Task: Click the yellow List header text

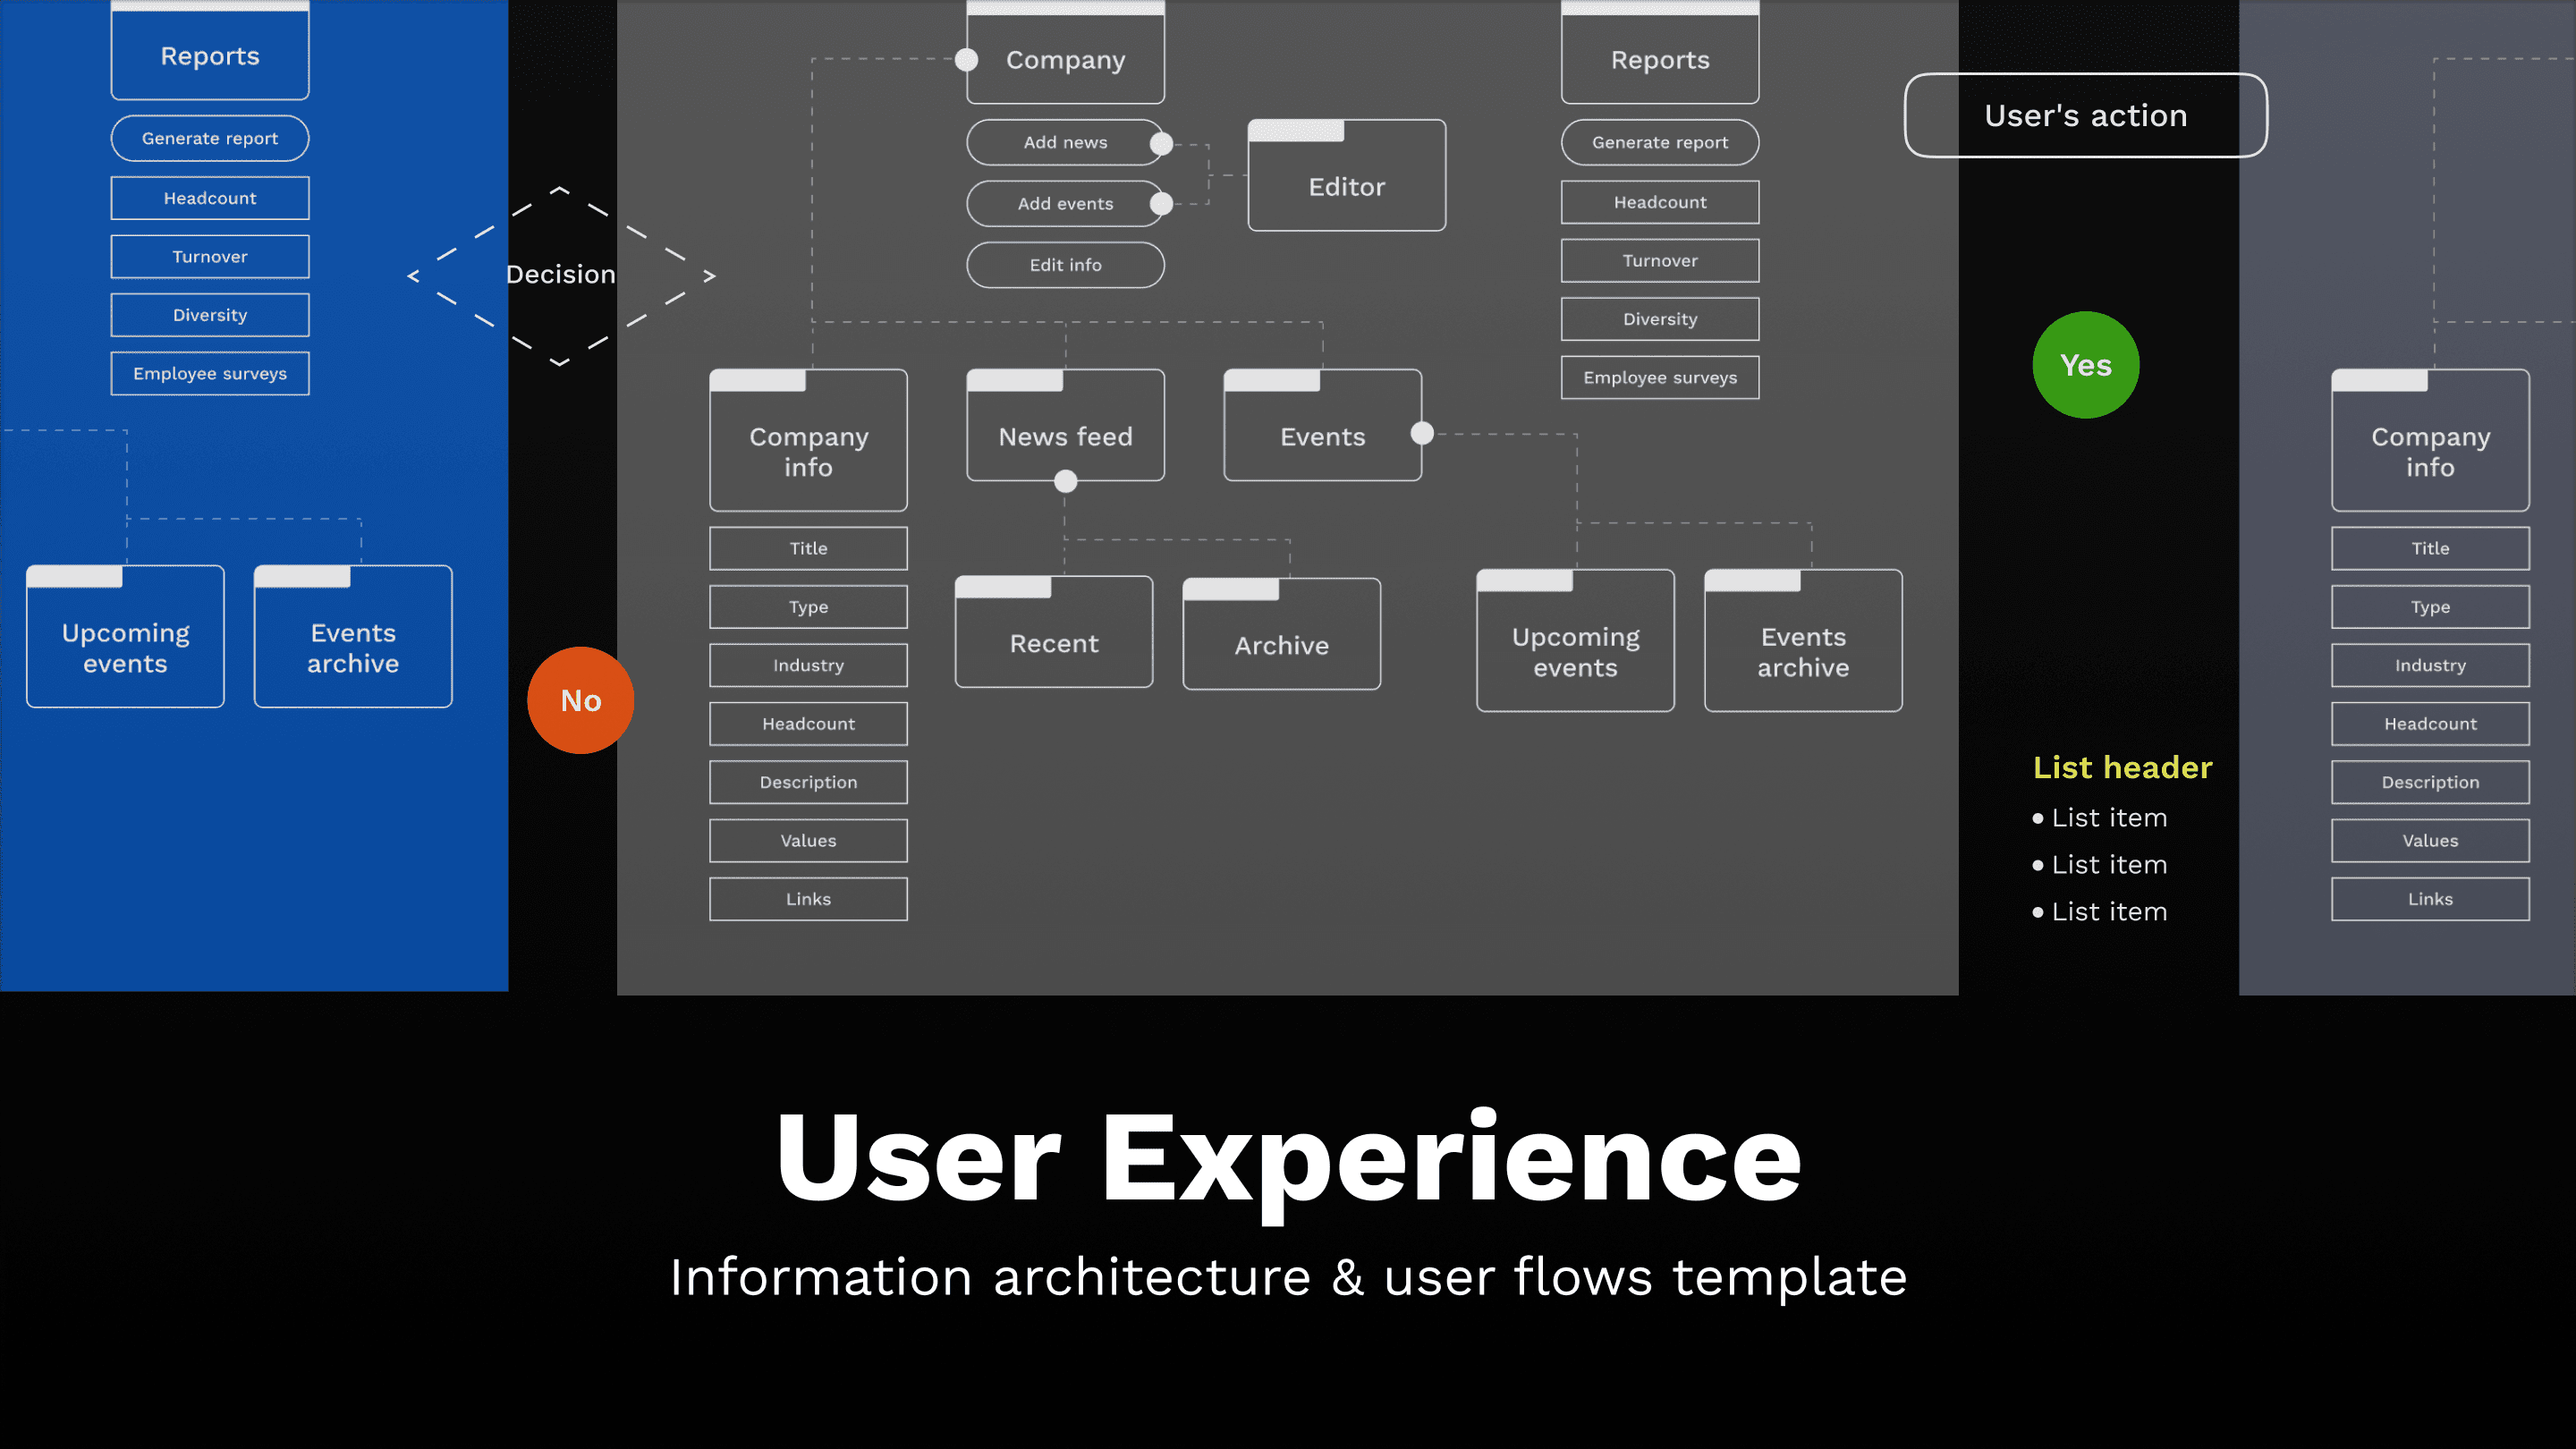Action: [2122, 767]
